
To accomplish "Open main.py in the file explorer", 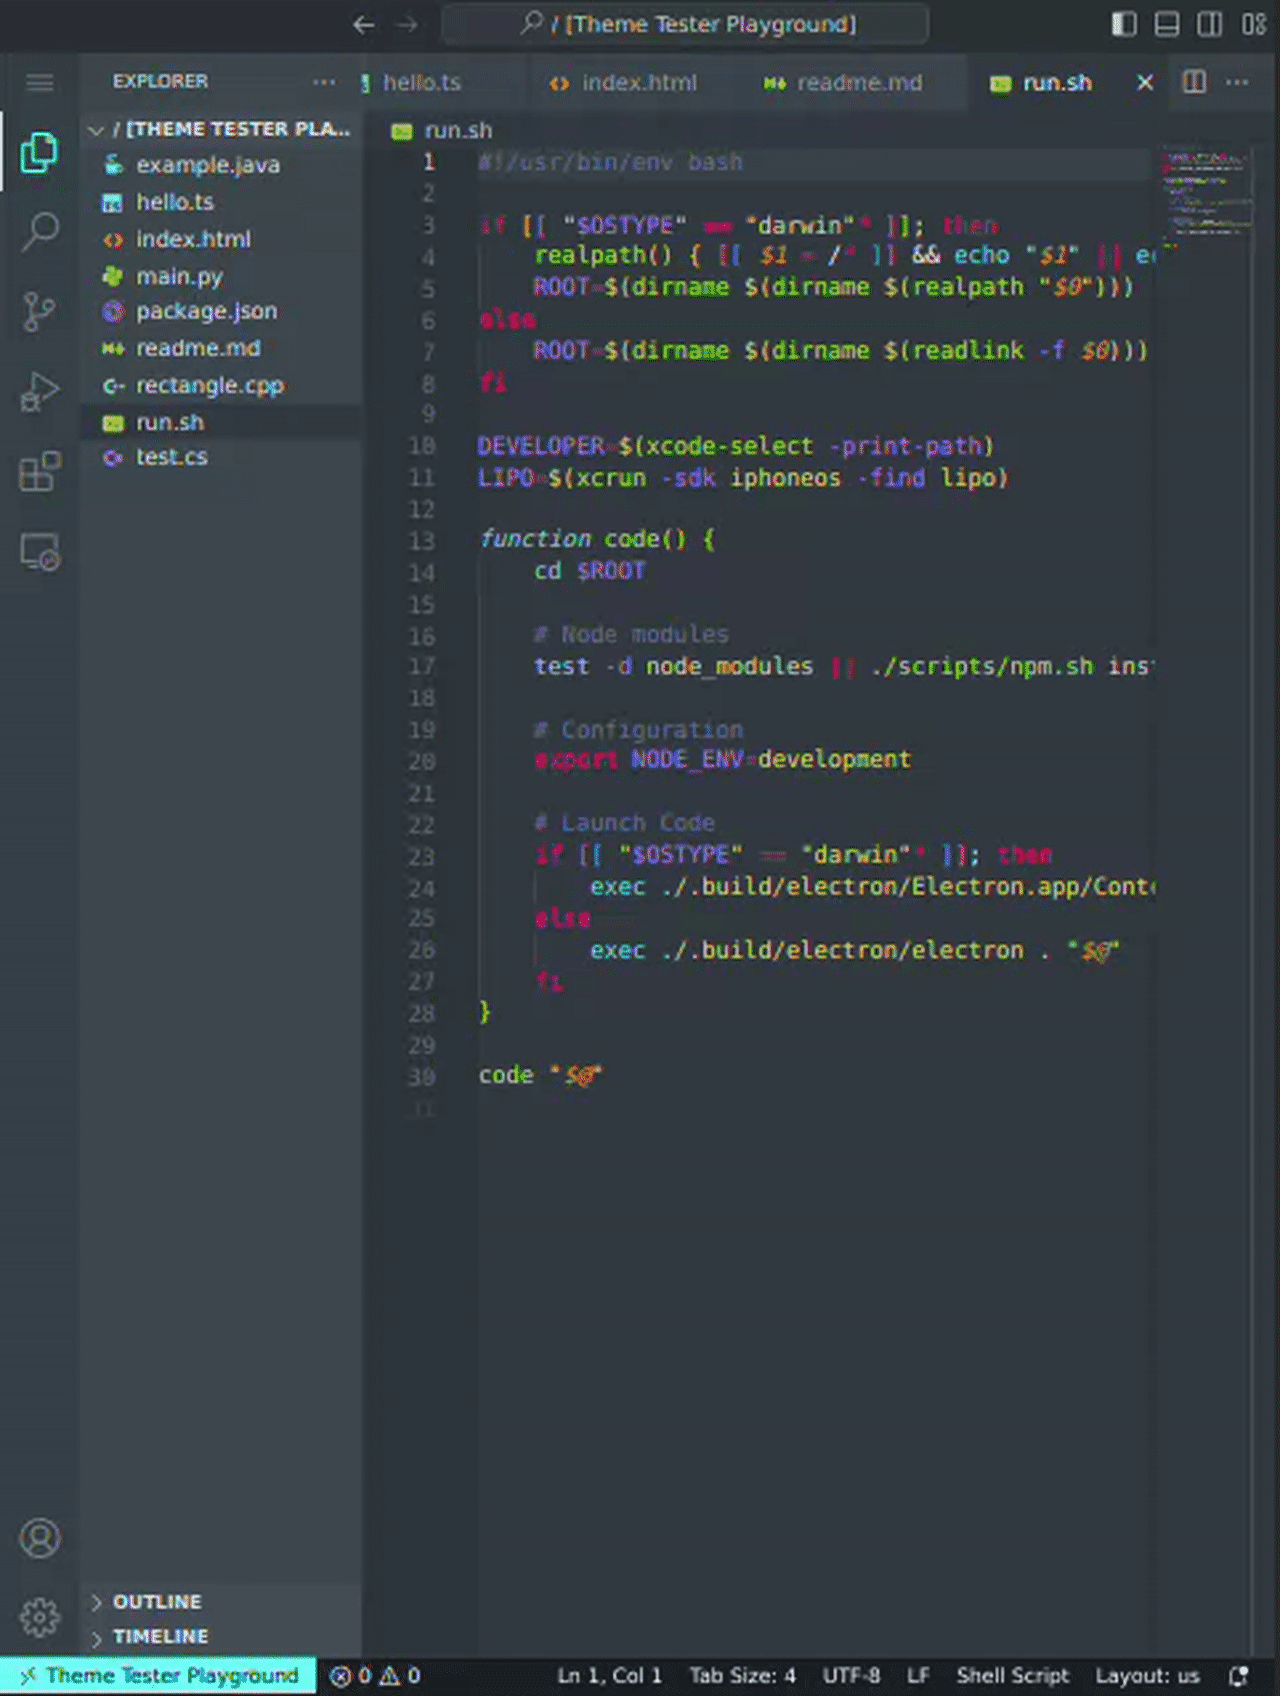I will (x=180, y=276).
